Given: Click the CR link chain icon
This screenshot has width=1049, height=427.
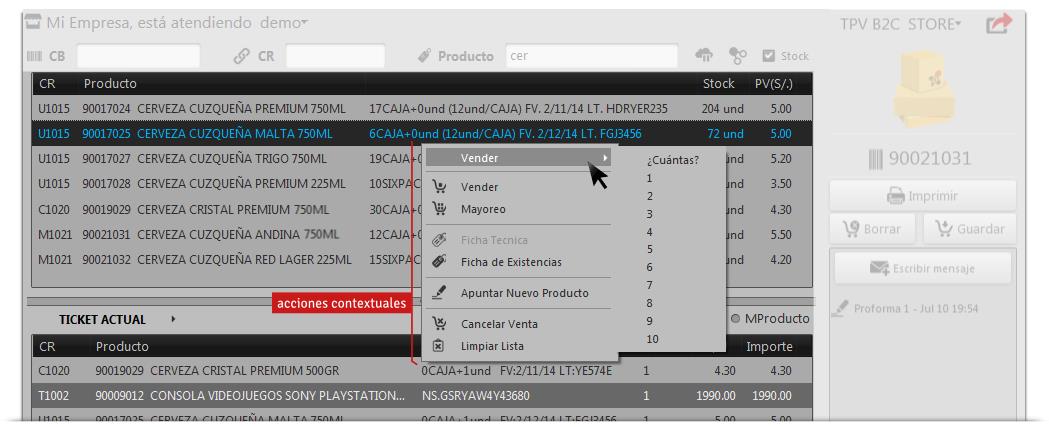Looking at the screenshot, I should [x=242, y=56].
